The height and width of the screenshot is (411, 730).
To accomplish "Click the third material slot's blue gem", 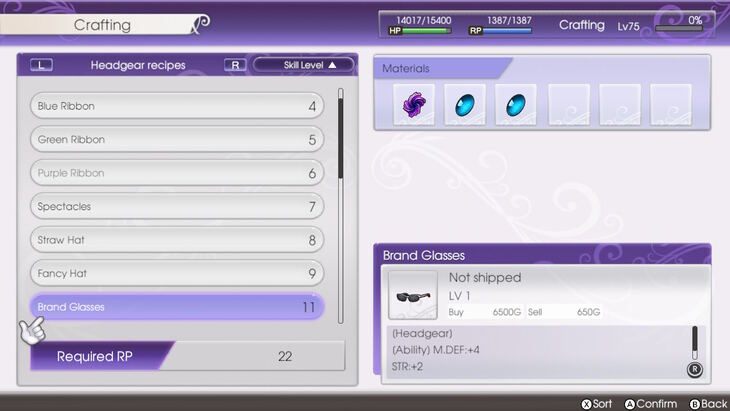I will pyautogui.click(x=516, y=105).
